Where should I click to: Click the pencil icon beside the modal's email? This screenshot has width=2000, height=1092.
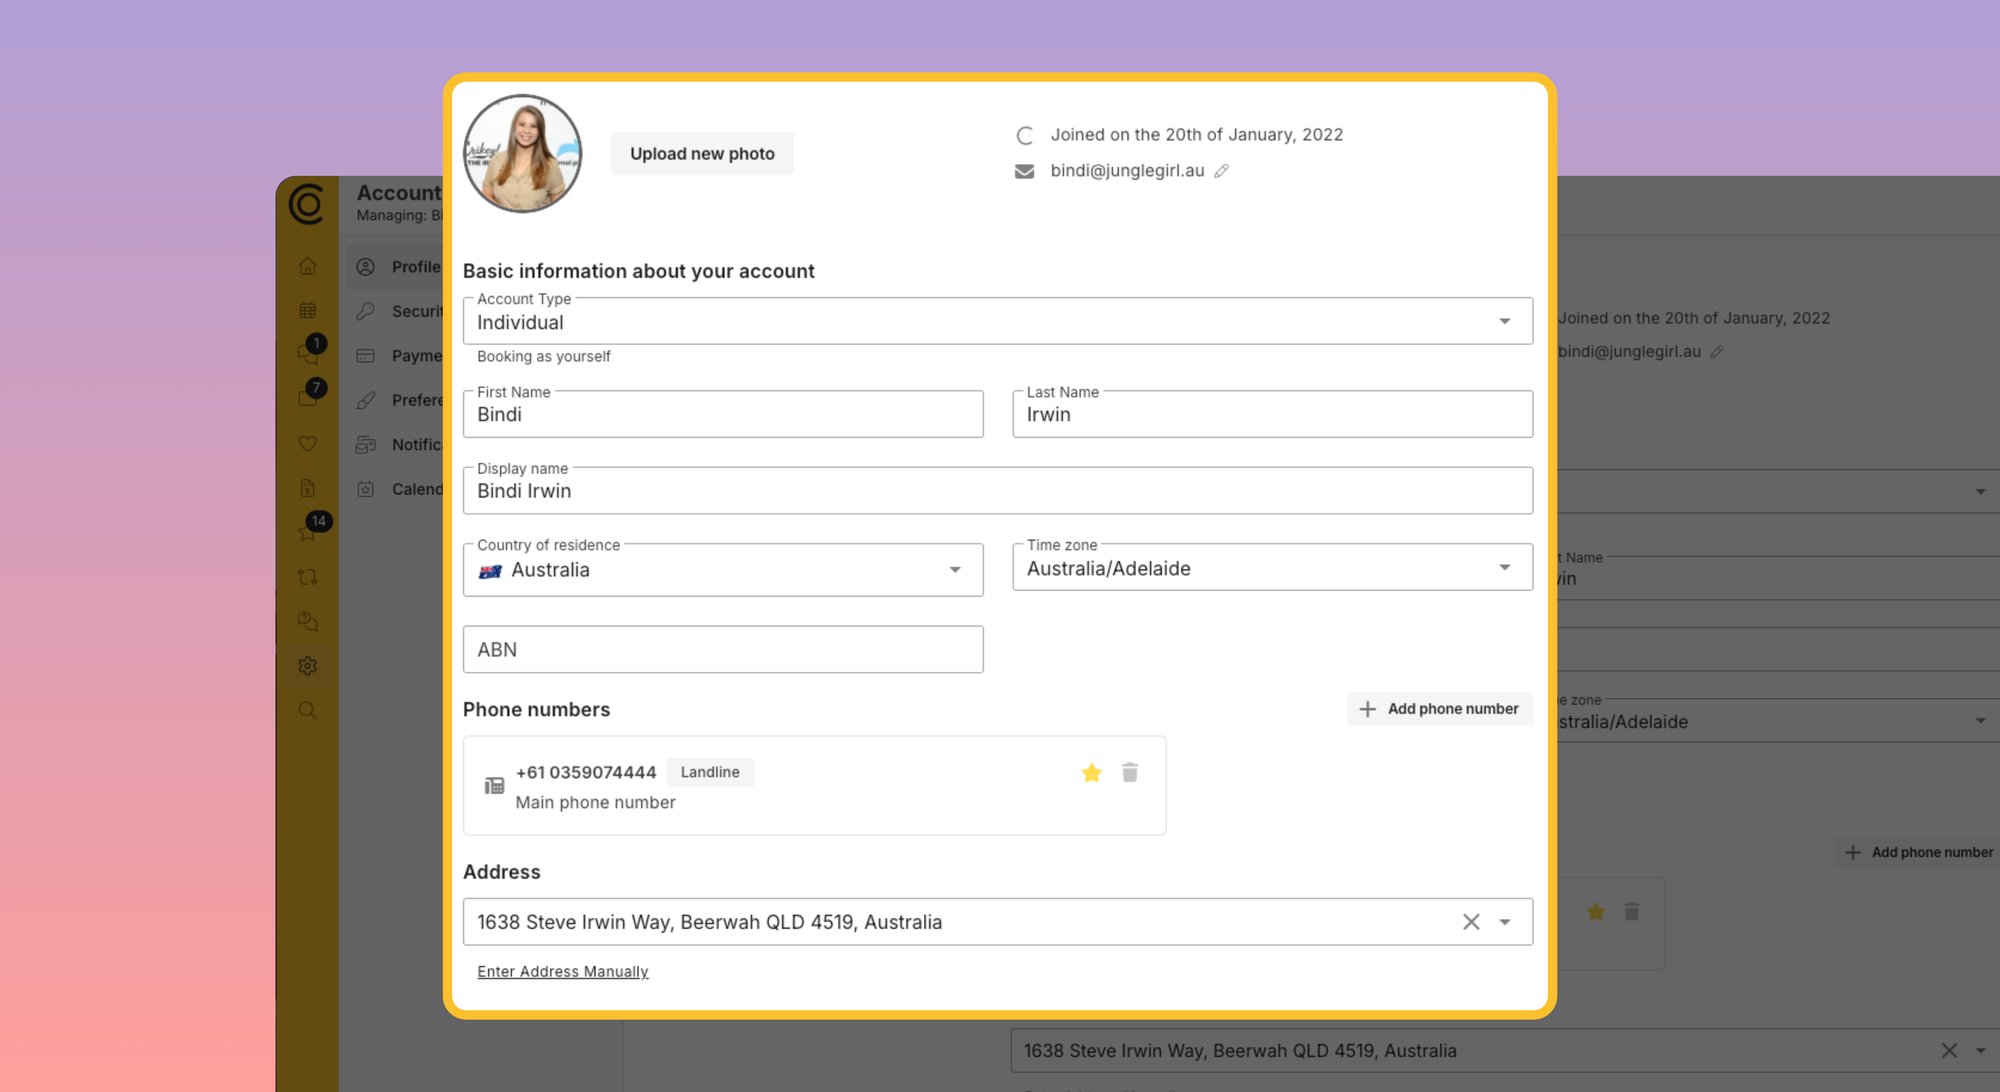coord(1221,171)
